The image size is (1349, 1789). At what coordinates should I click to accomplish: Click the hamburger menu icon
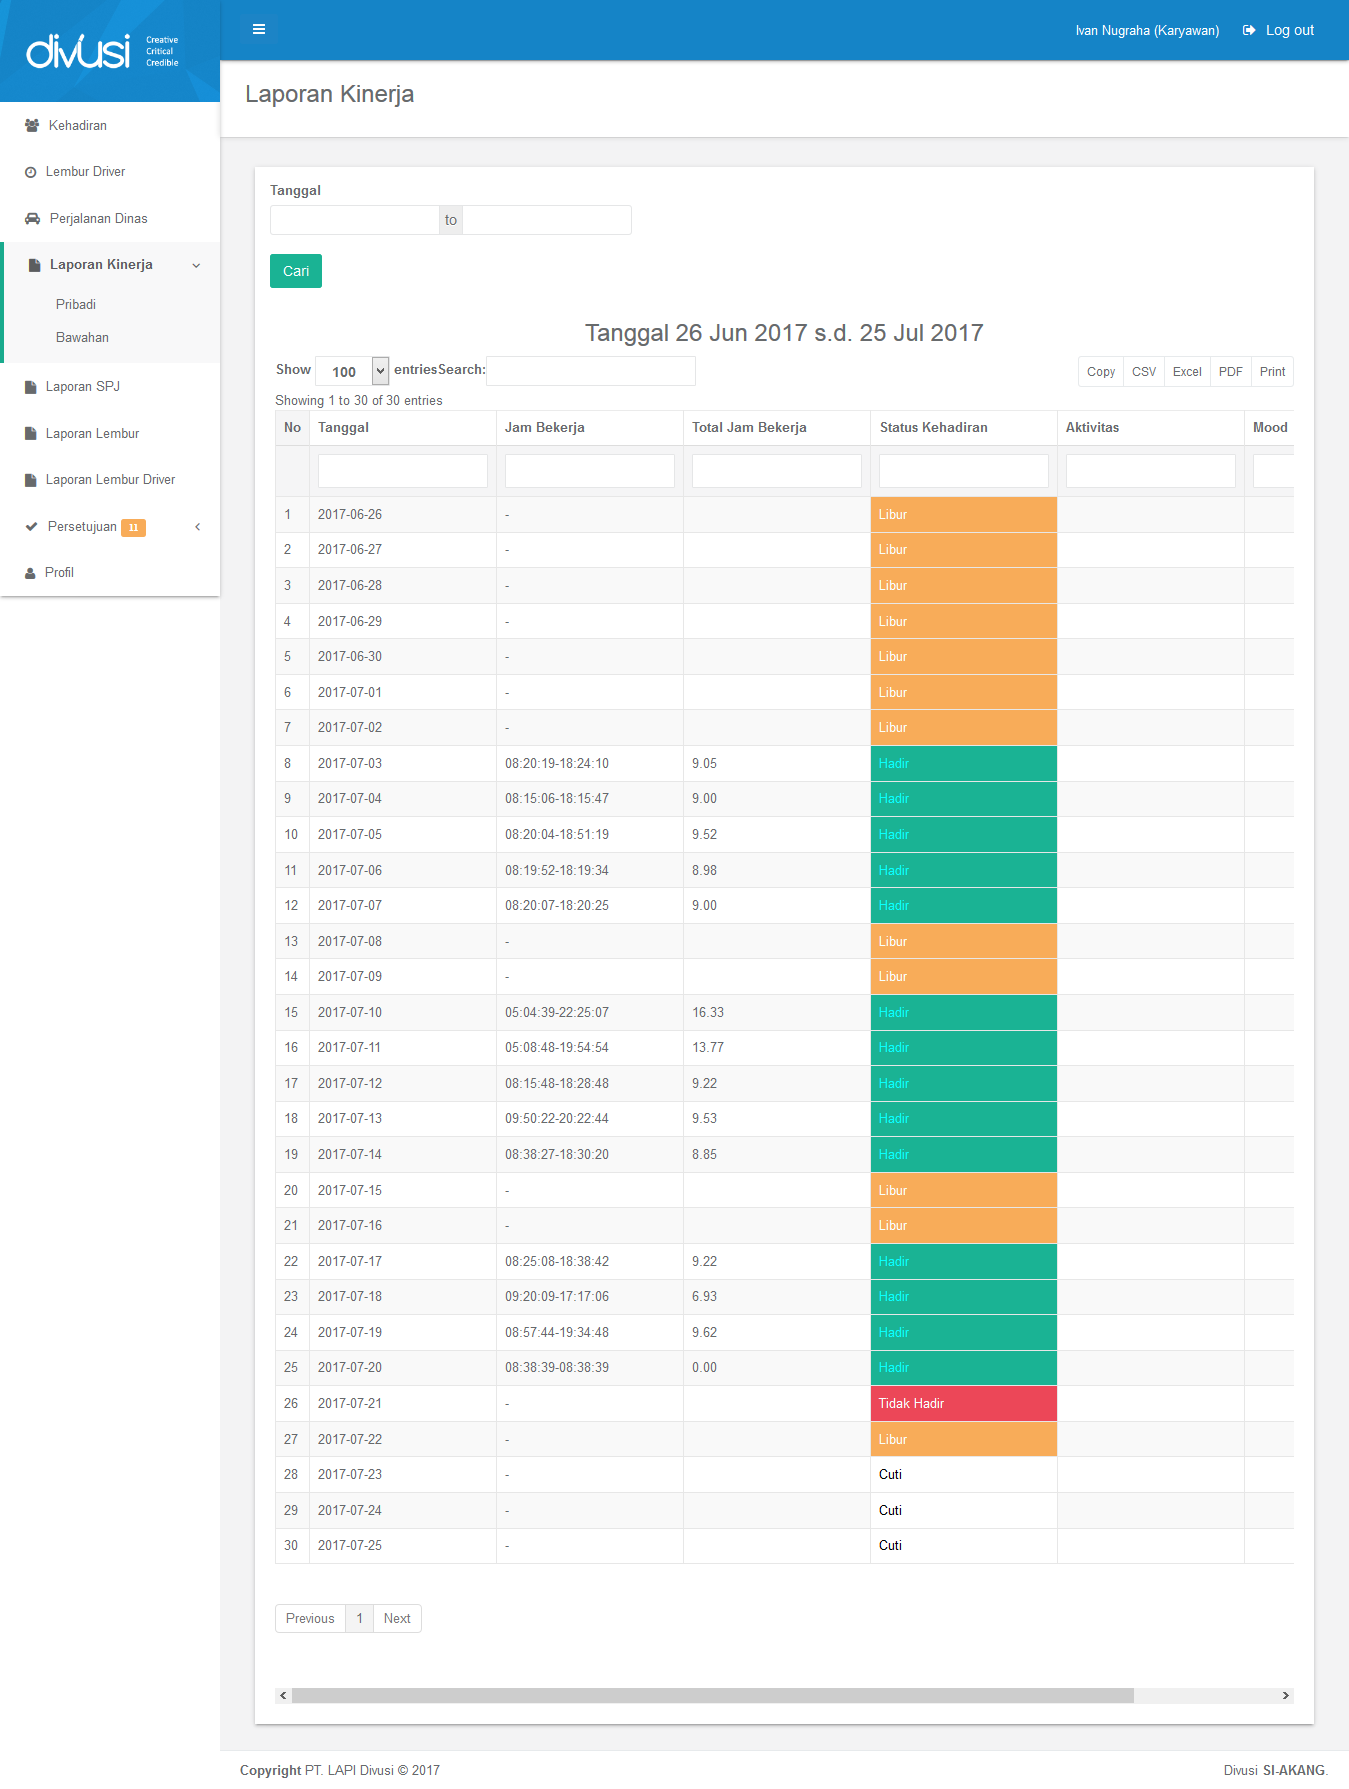point(259,29)
